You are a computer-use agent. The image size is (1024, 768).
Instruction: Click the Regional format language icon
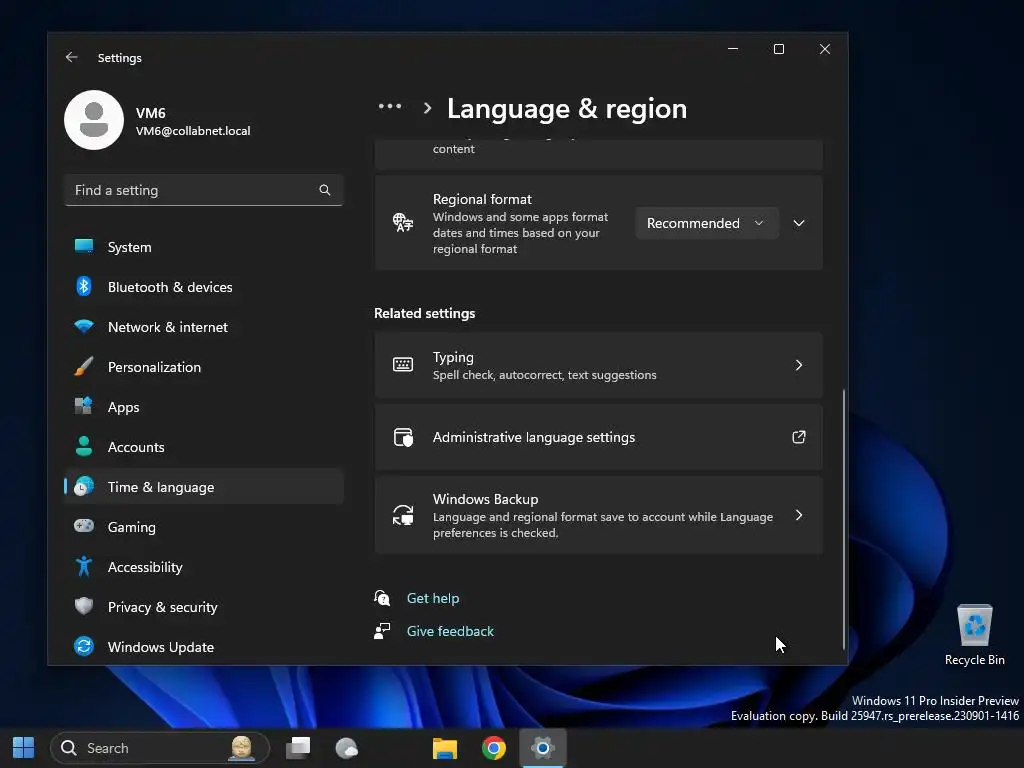pyautogui.click(x=403, y=223)
